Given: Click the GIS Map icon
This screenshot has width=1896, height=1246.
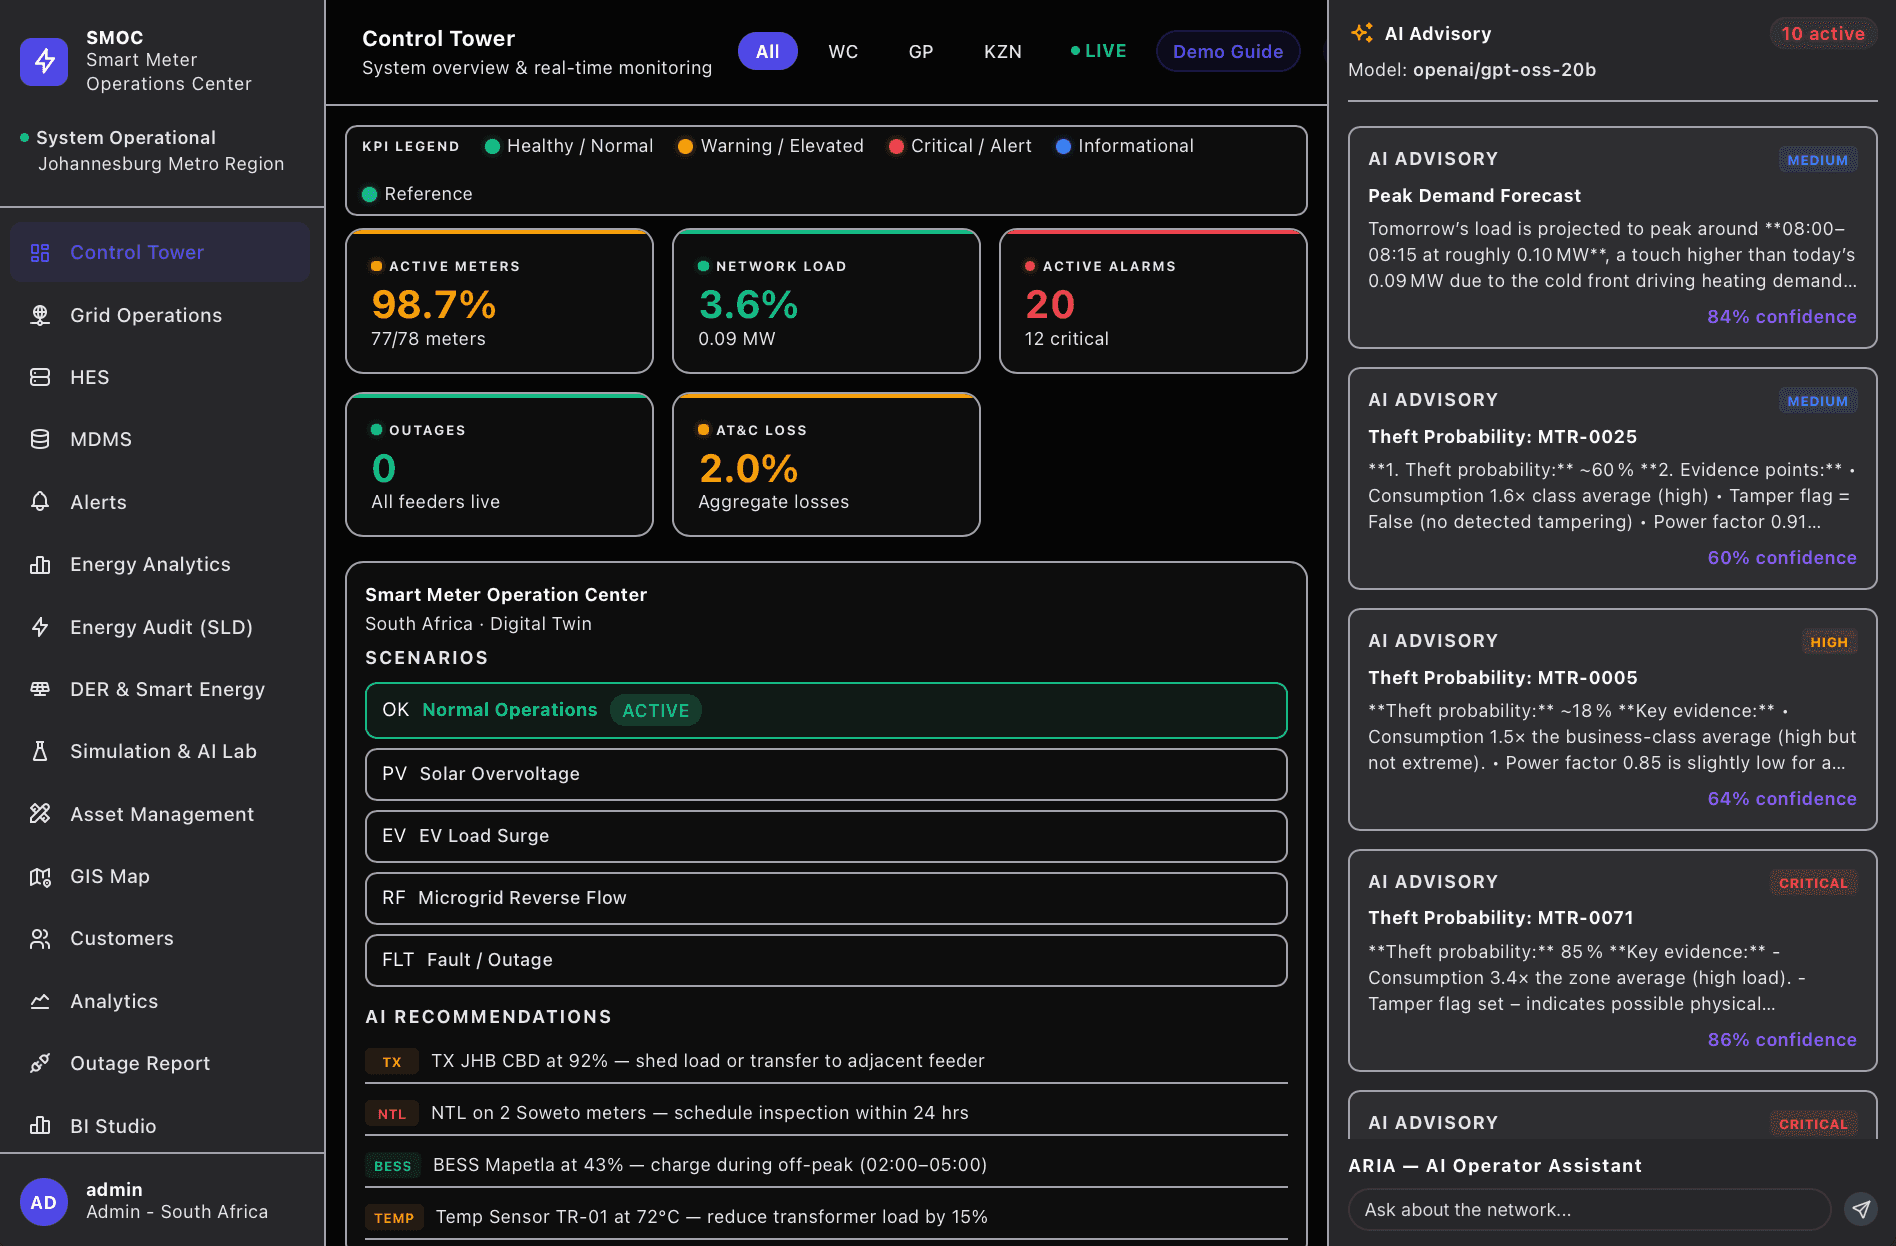Looking at the screenshot, I should tap(40, 876).
